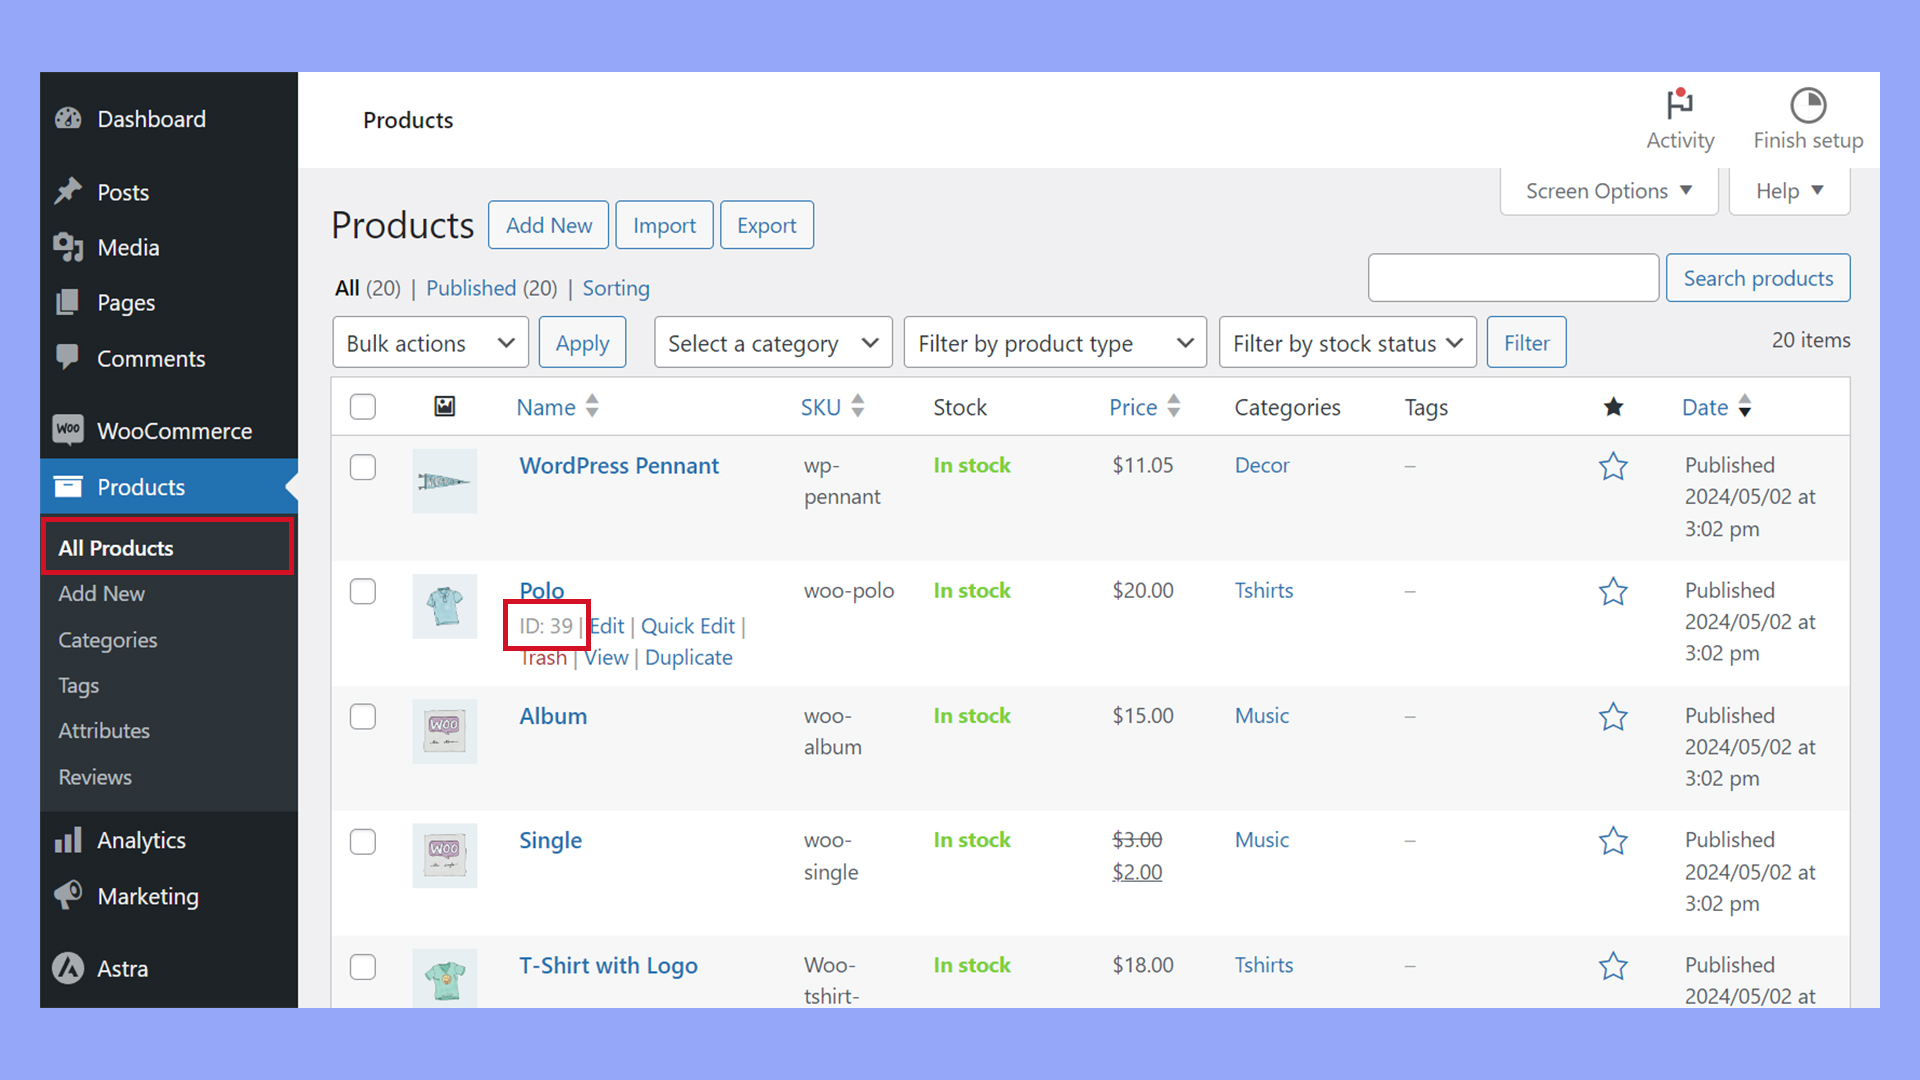Open Analytics via its bar-chart icon
This screenshot has width=1920, height=1080.
tap(67, 840)
